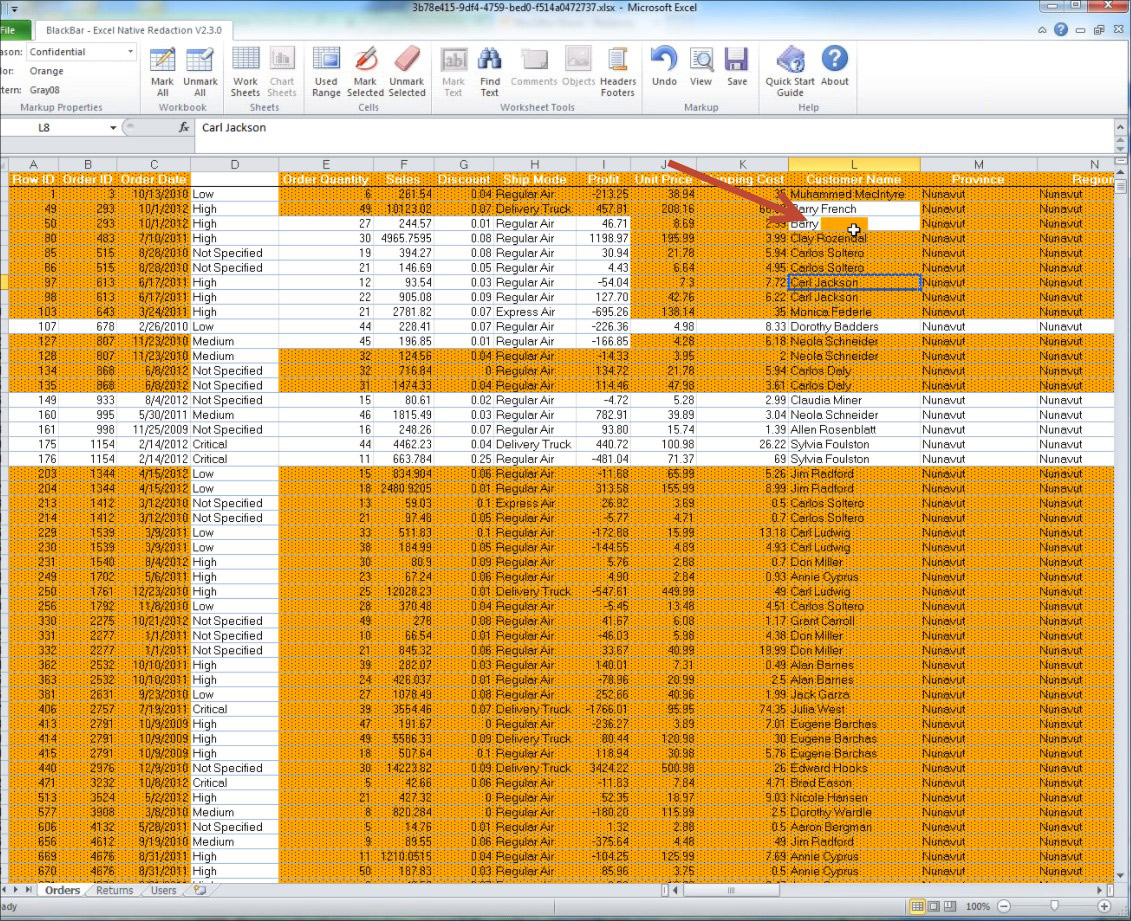Switch to the Users sheet tab
Image resolution: width=1131 pixels, height=921 pixels.
[163, 890]
